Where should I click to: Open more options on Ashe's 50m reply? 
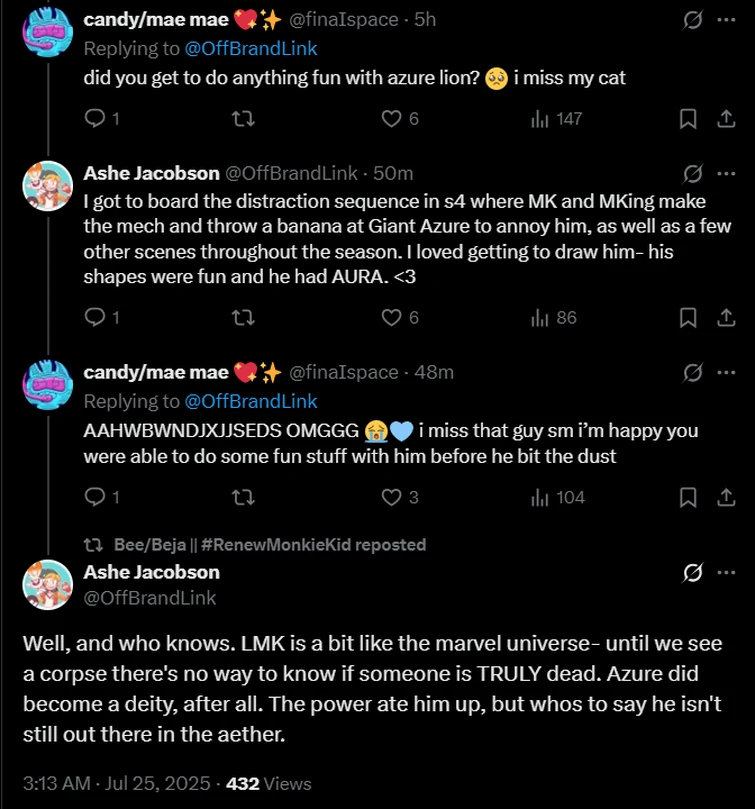click(727, 174)
